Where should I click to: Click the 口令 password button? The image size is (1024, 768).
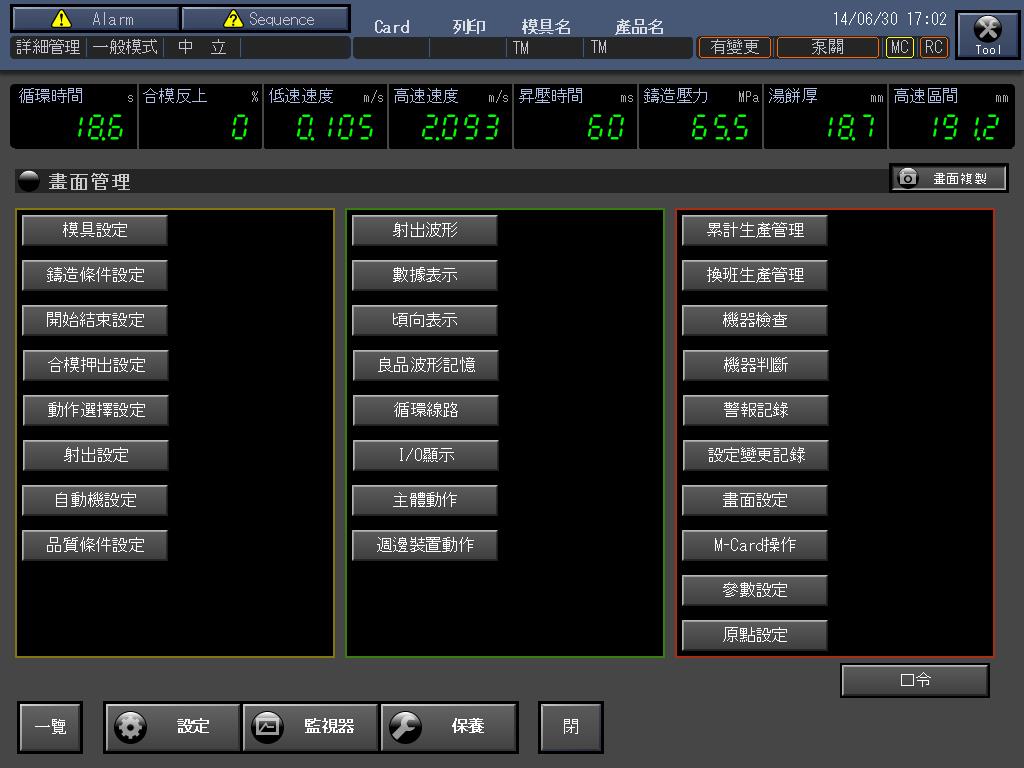tap(915, 680)
